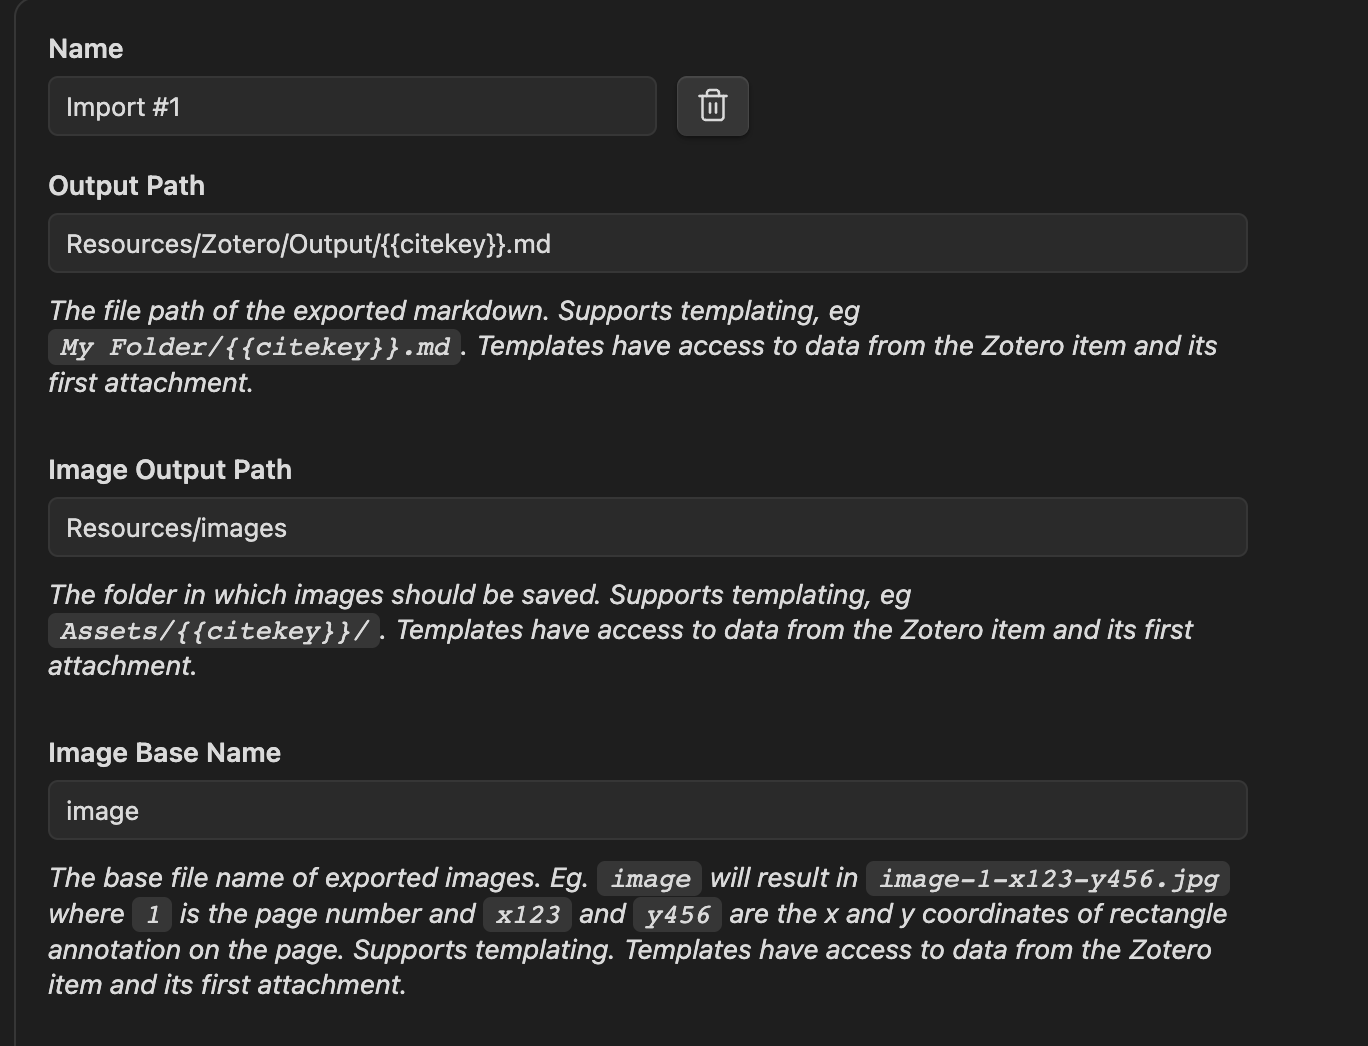Viewport: 1368px width, 1046px height.
Task: Select the word image in its field
Action: tap(101, 810)
